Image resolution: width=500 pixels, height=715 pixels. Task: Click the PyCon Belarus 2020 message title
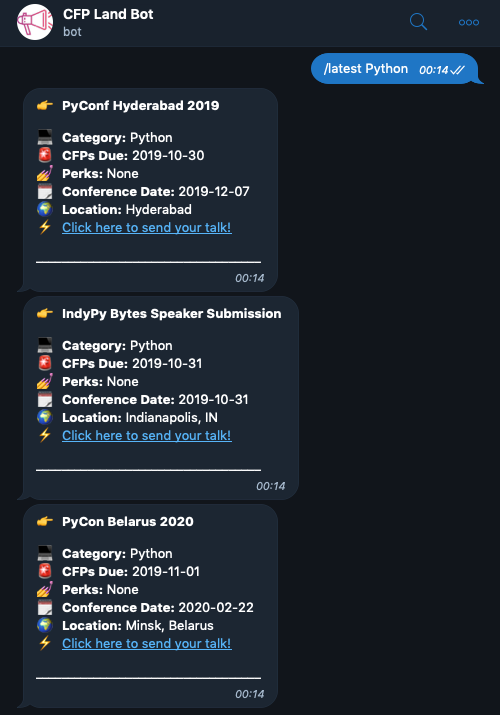[x=128, y=521]
